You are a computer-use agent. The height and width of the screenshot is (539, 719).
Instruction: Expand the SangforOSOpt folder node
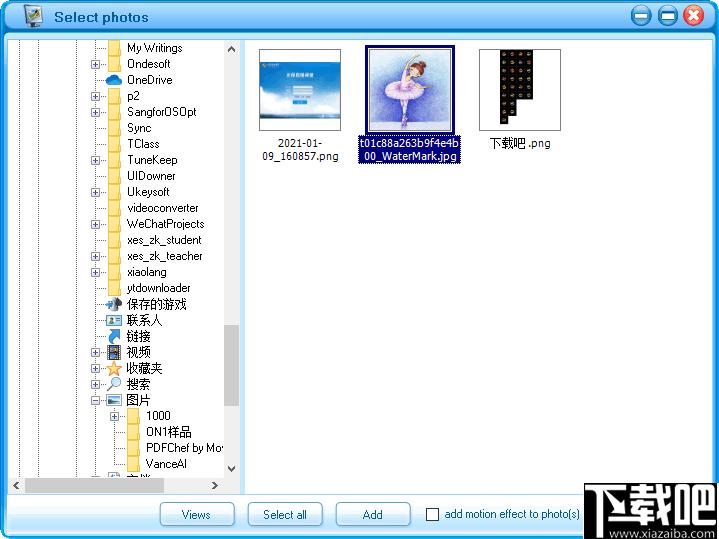(x=95, y=112)
